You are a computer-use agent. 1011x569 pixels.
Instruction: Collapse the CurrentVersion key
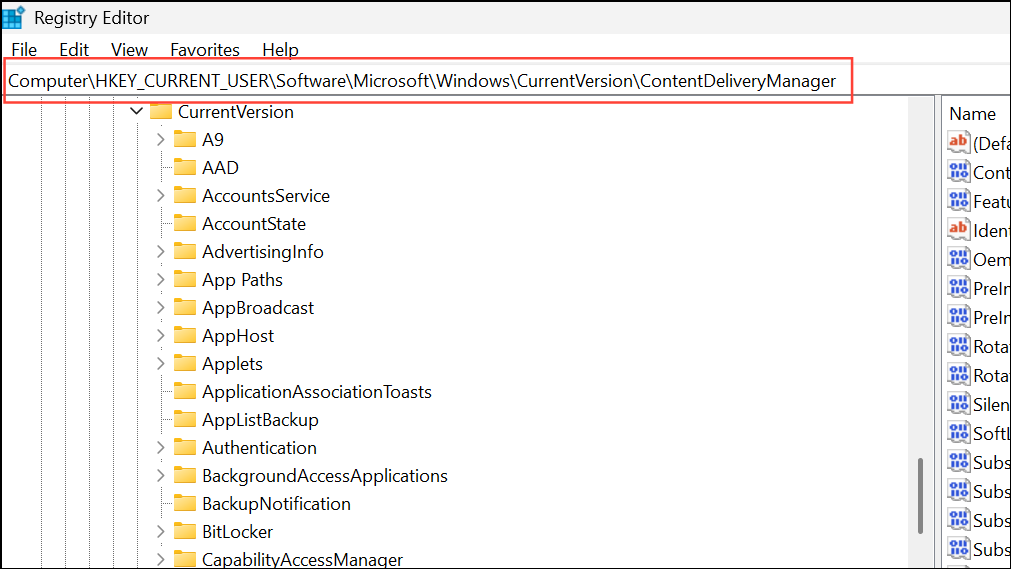pos(136,112)
